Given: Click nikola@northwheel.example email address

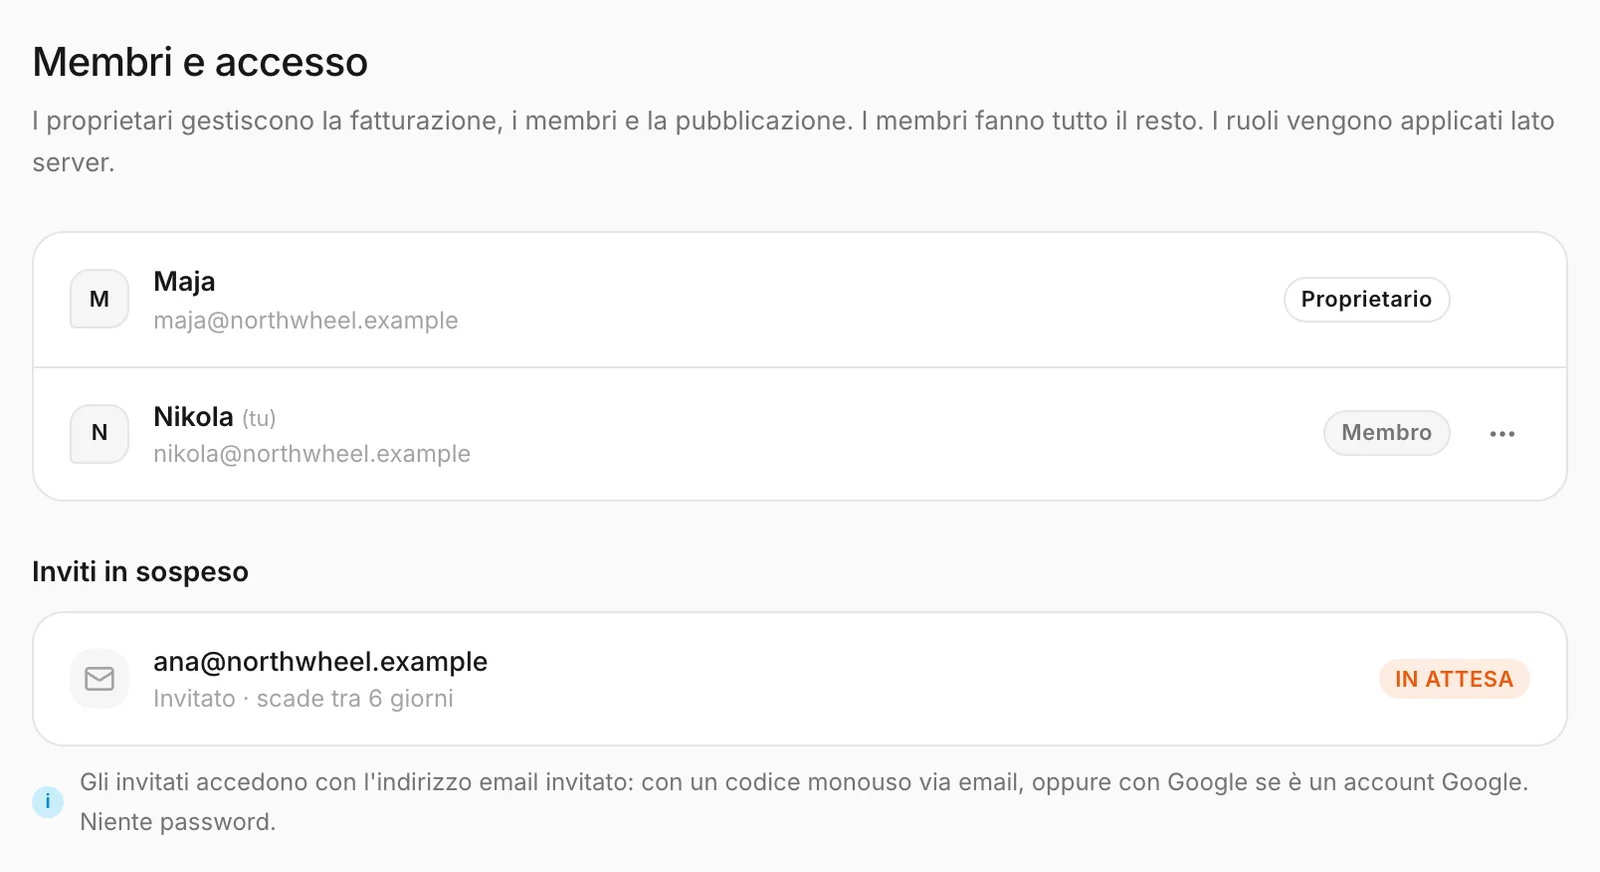Looking at the screenshot, I should click(x=312, y=454).
